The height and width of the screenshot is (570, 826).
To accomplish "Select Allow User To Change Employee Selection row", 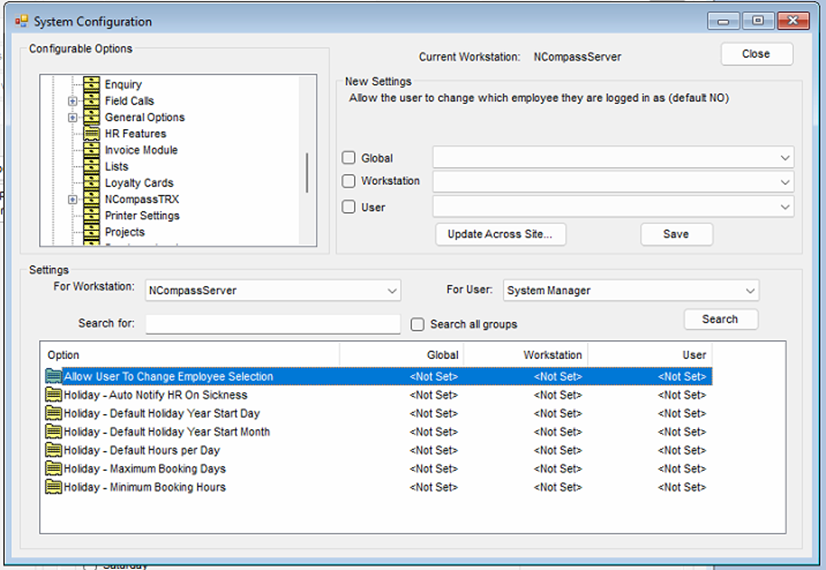I will click(379, 376).
